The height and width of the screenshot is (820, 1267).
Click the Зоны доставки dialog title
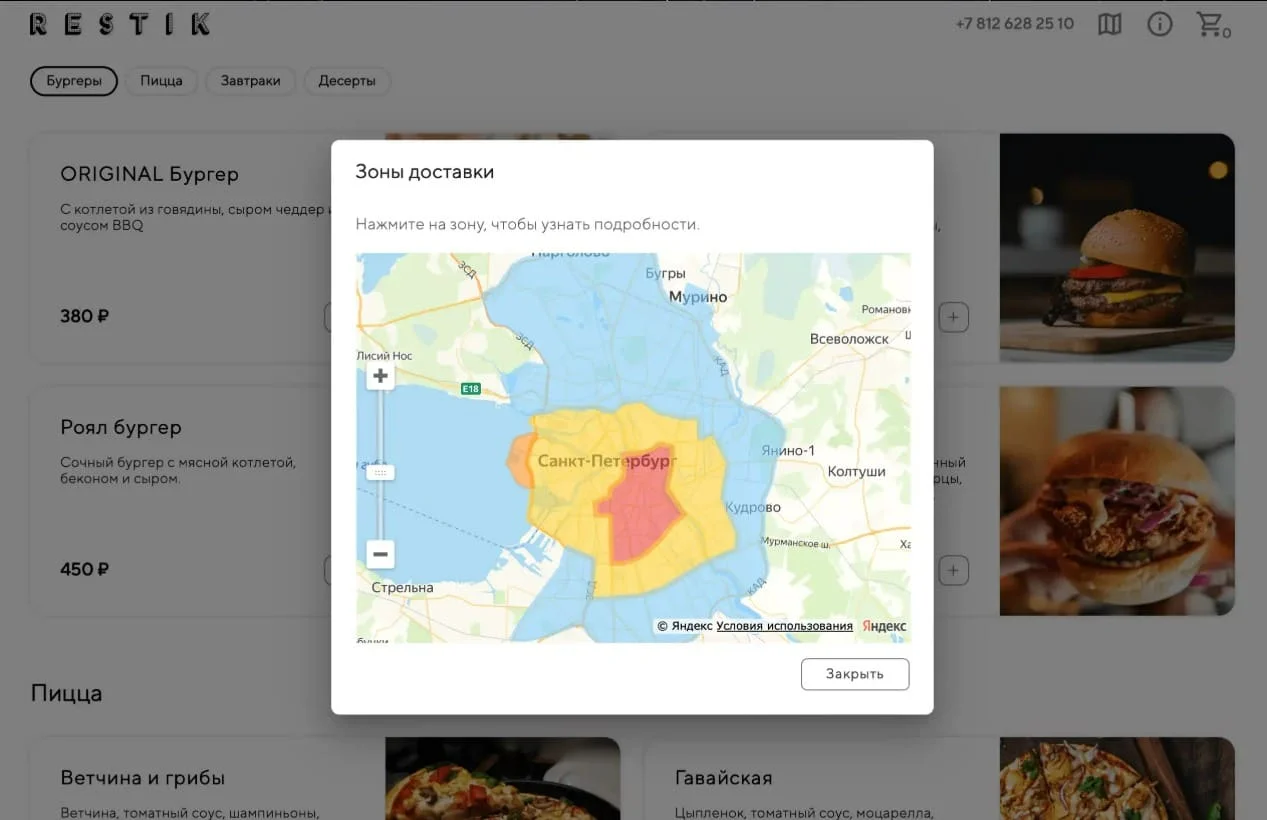tap(425, 172)
